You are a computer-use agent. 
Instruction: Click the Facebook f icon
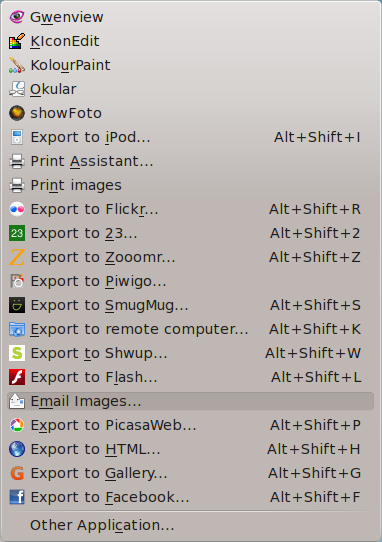click(x=17, y=497)
